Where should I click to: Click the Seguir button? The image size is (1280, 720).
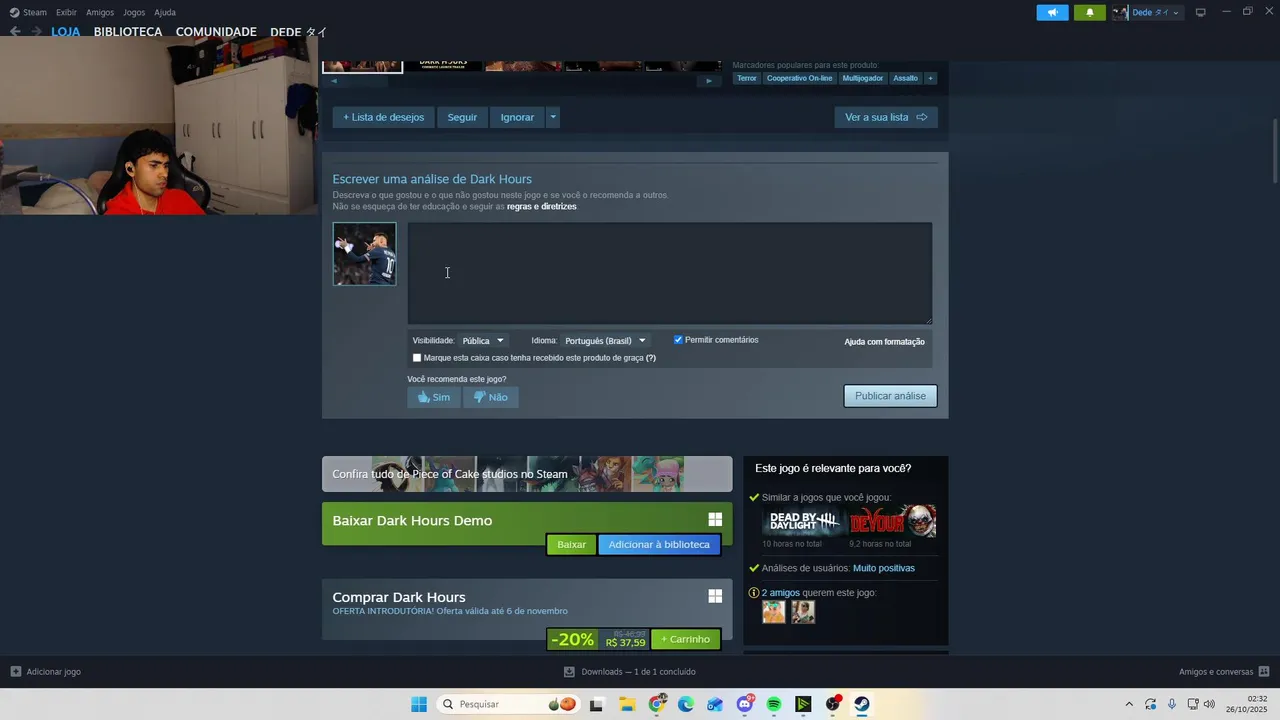tap(462, 117)
